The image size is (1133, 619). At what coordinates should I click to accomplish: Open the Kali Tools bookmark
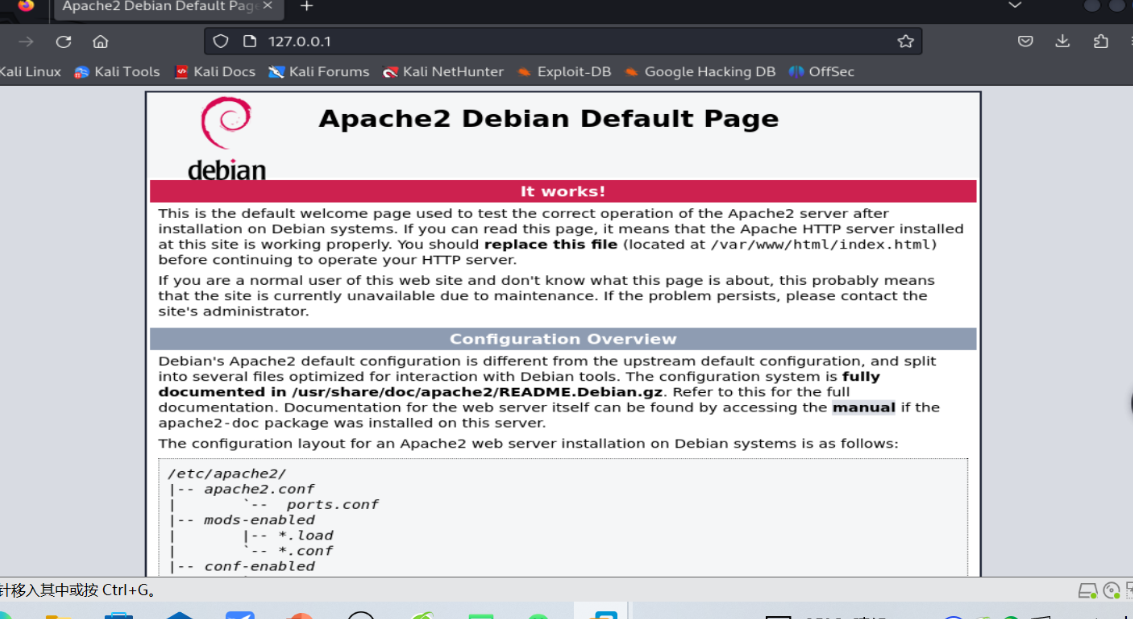(117, 72)
